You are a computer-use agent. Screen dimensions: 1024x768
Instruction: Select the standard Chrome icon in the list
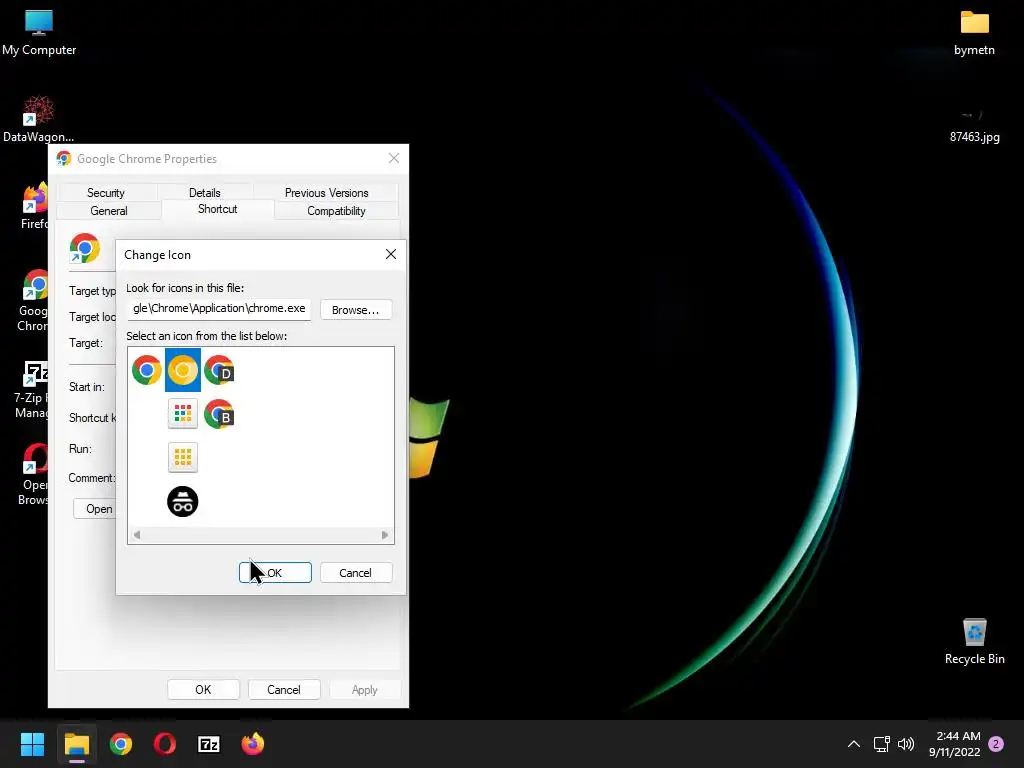point(147,370)
